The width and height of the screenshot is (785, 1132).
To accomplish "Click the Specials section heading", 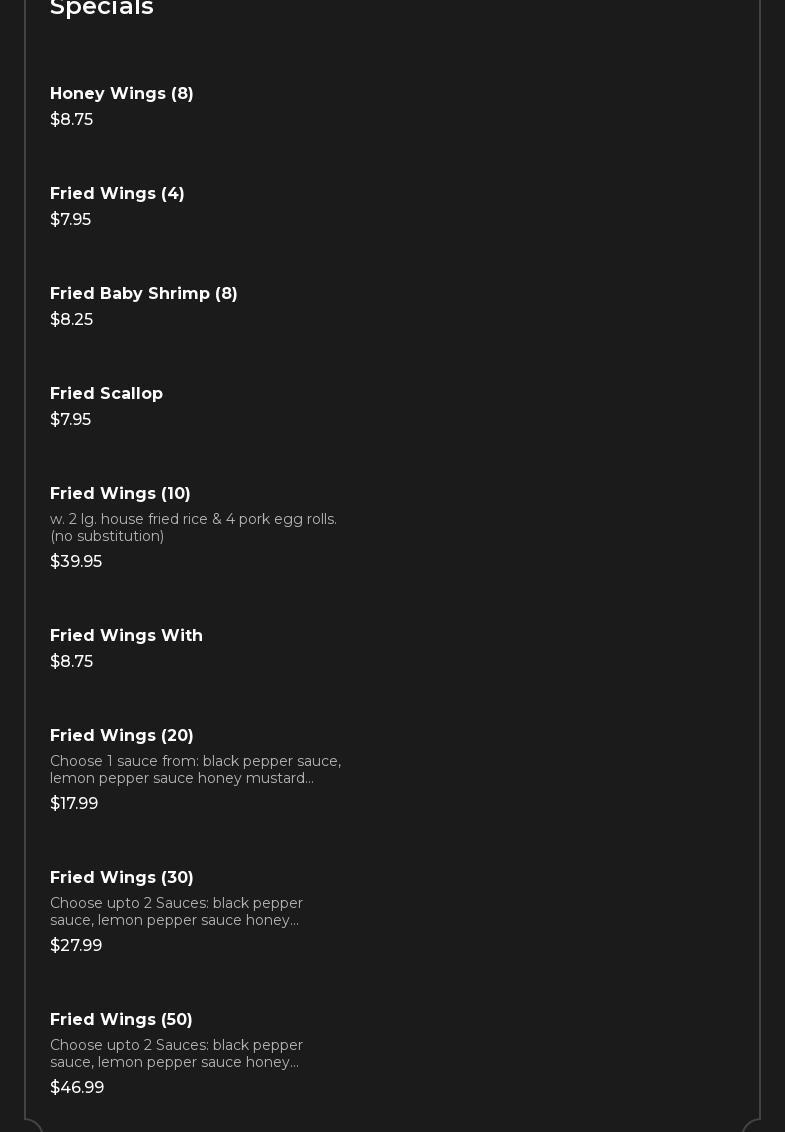I will coord(102,8).
